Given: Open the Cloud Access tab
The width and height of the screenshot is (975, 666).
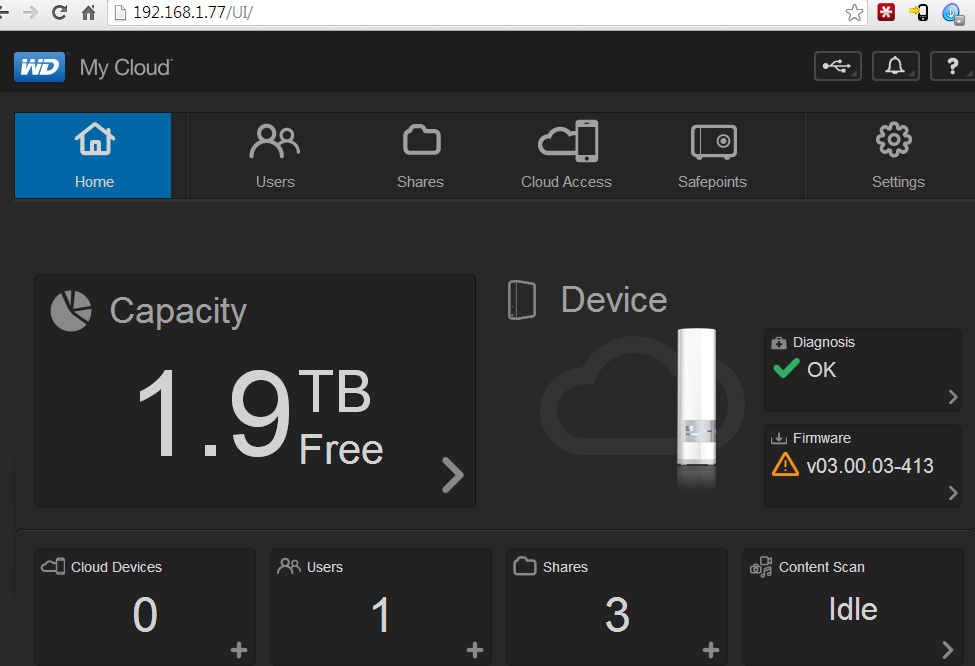Looking at the screenshot, I should 566,155.
